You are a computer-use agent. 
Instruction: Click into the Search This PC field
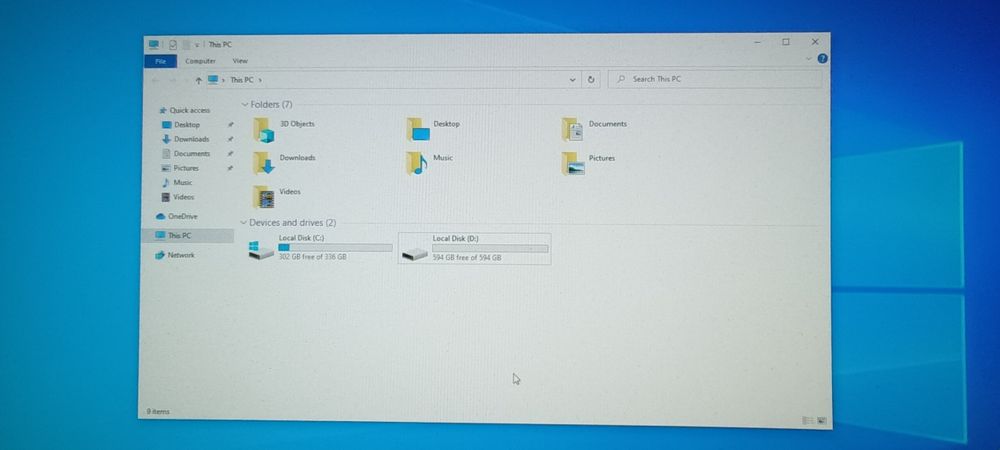point(714,79)
